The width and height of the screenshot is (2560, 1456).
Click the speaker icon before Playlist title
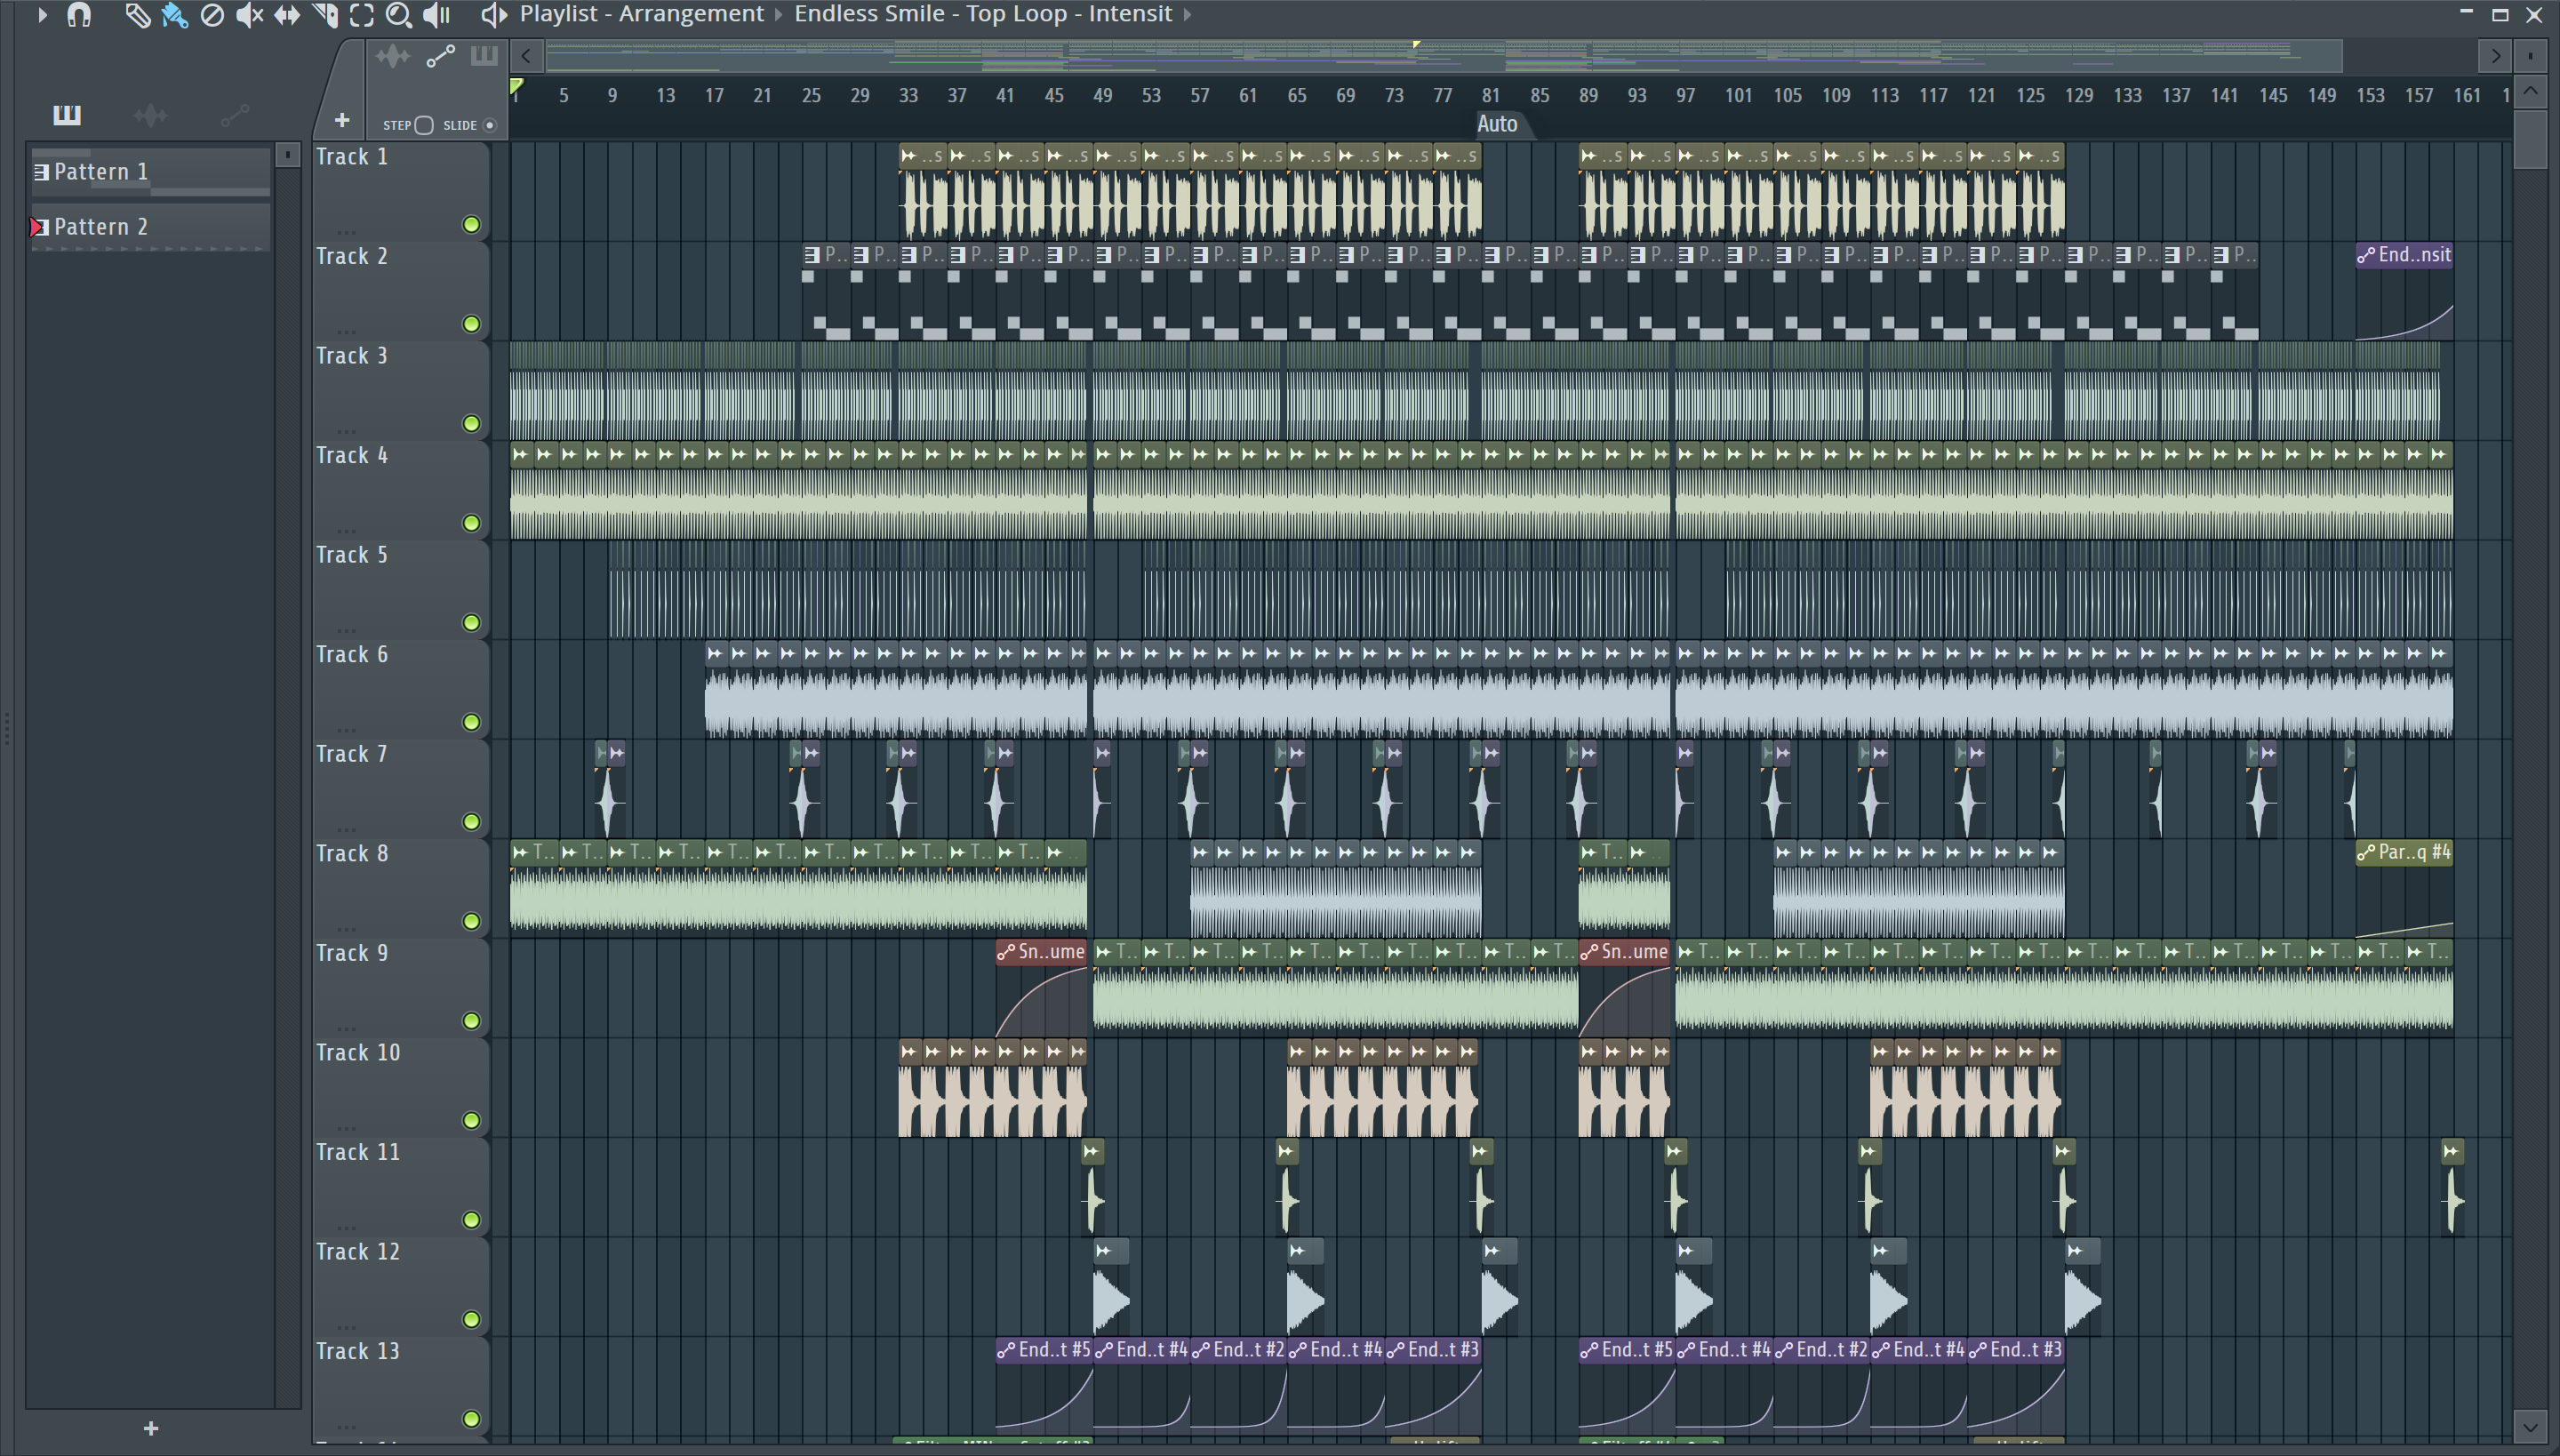pyautogui.click(x=493, y=15)
